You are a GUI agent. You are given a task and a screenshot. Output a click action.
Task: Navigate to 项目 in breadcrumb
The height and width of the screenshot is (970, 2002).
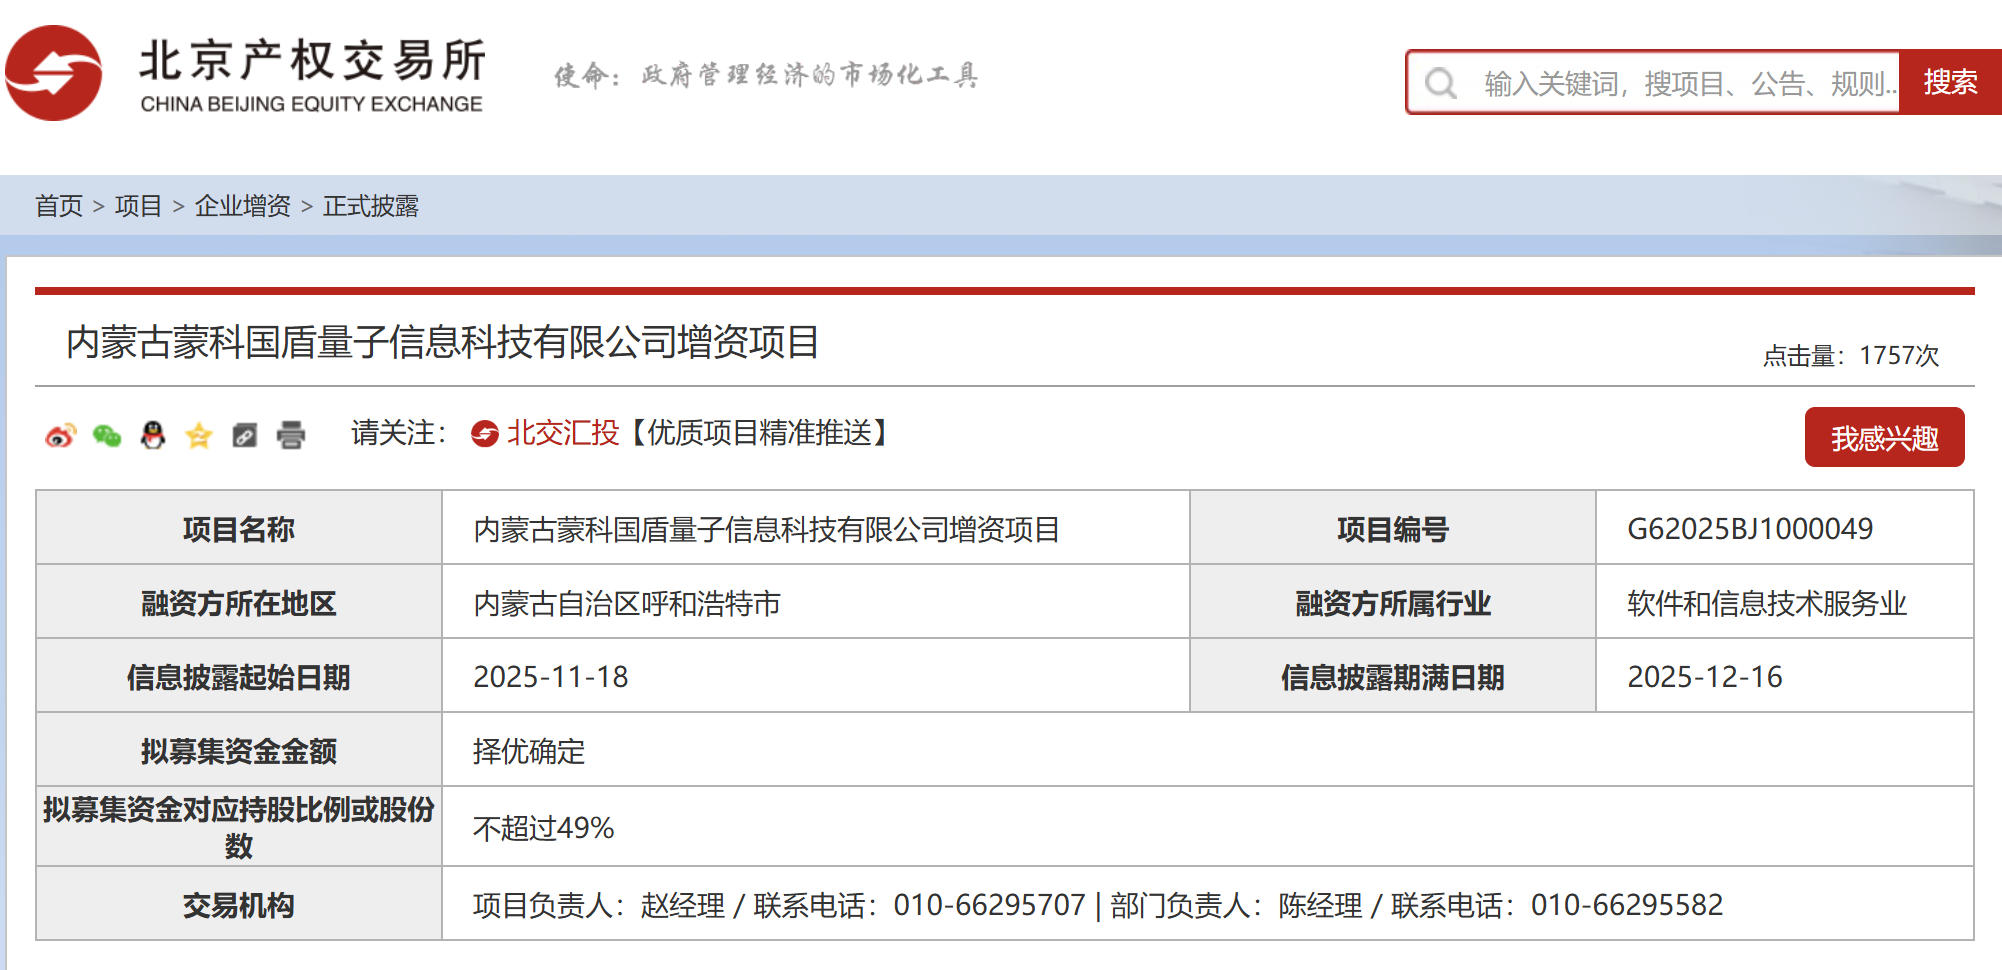(138, 206)
